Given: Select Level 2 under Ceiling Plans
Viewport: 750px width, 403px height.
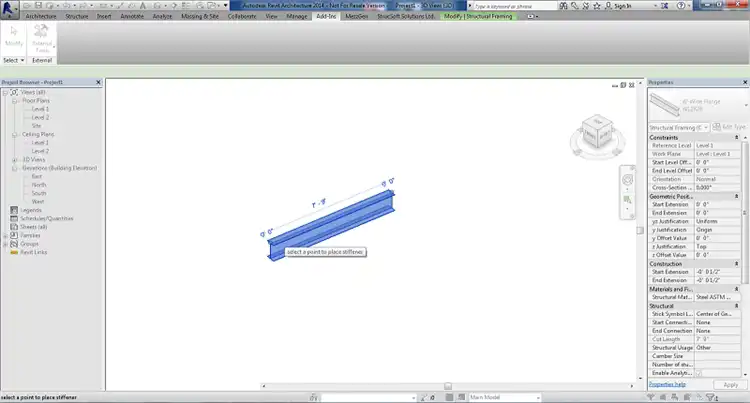Looking at the screenshot, I should coord(40,151).
